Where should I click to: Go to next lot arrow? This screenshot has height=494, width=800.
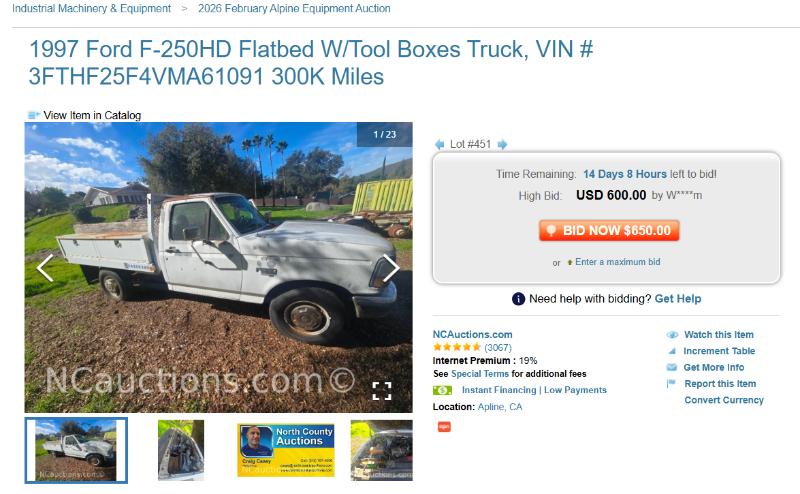coord(502,144)
